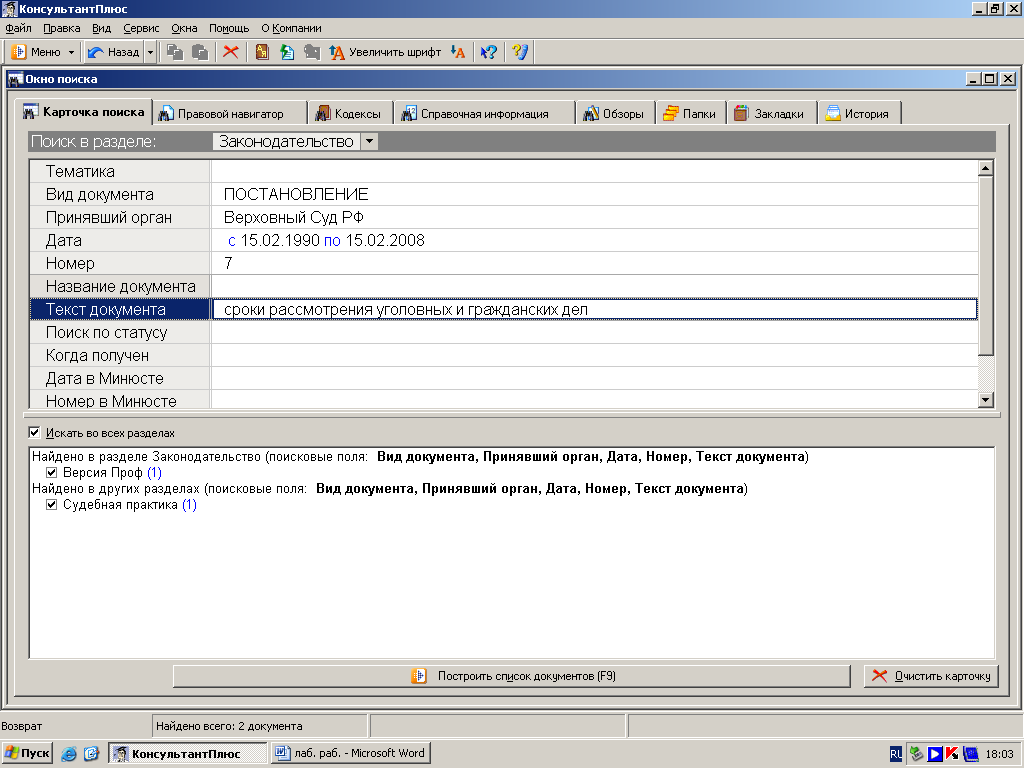Screen dimensions: 1024x768
Task: Click the Kaspersky K icon in system tray
Action: 952,754
